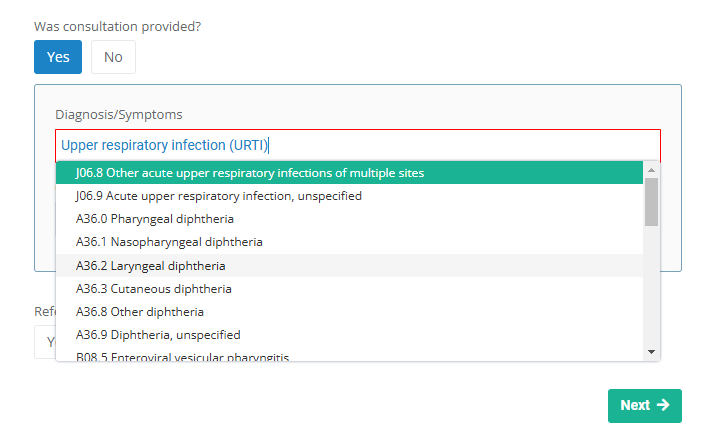Pick A36.2 Laryngeal diphtheria from list

coord(151,266)
